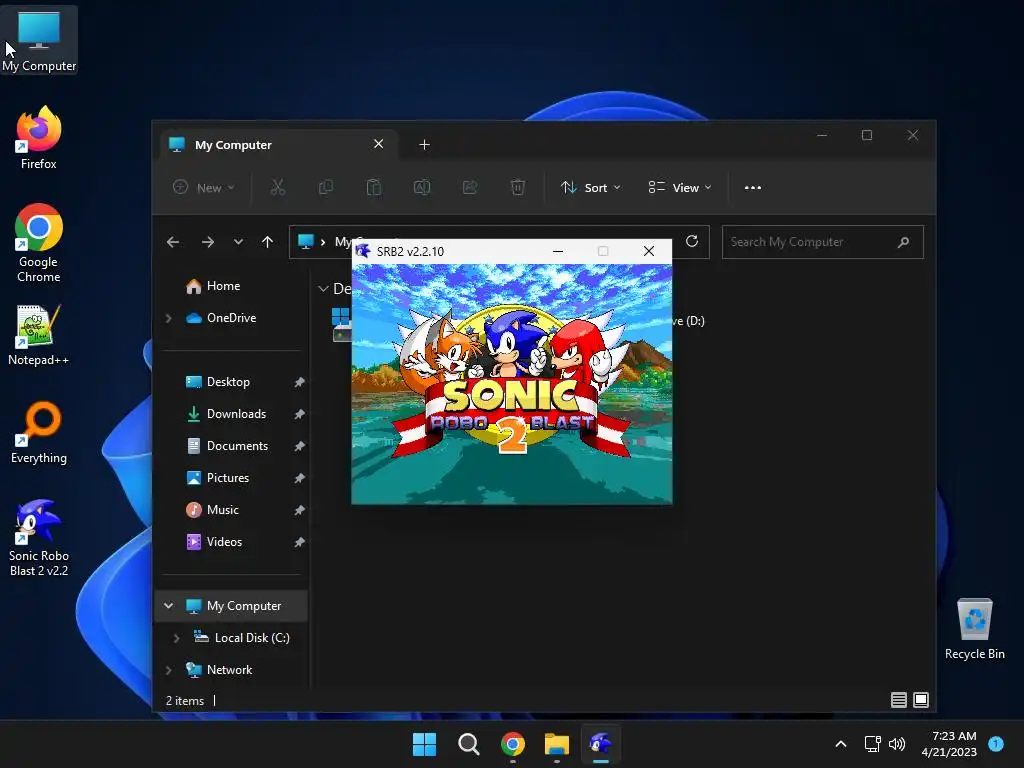Open the recent locations dropdown arrow

coord(238,242)
